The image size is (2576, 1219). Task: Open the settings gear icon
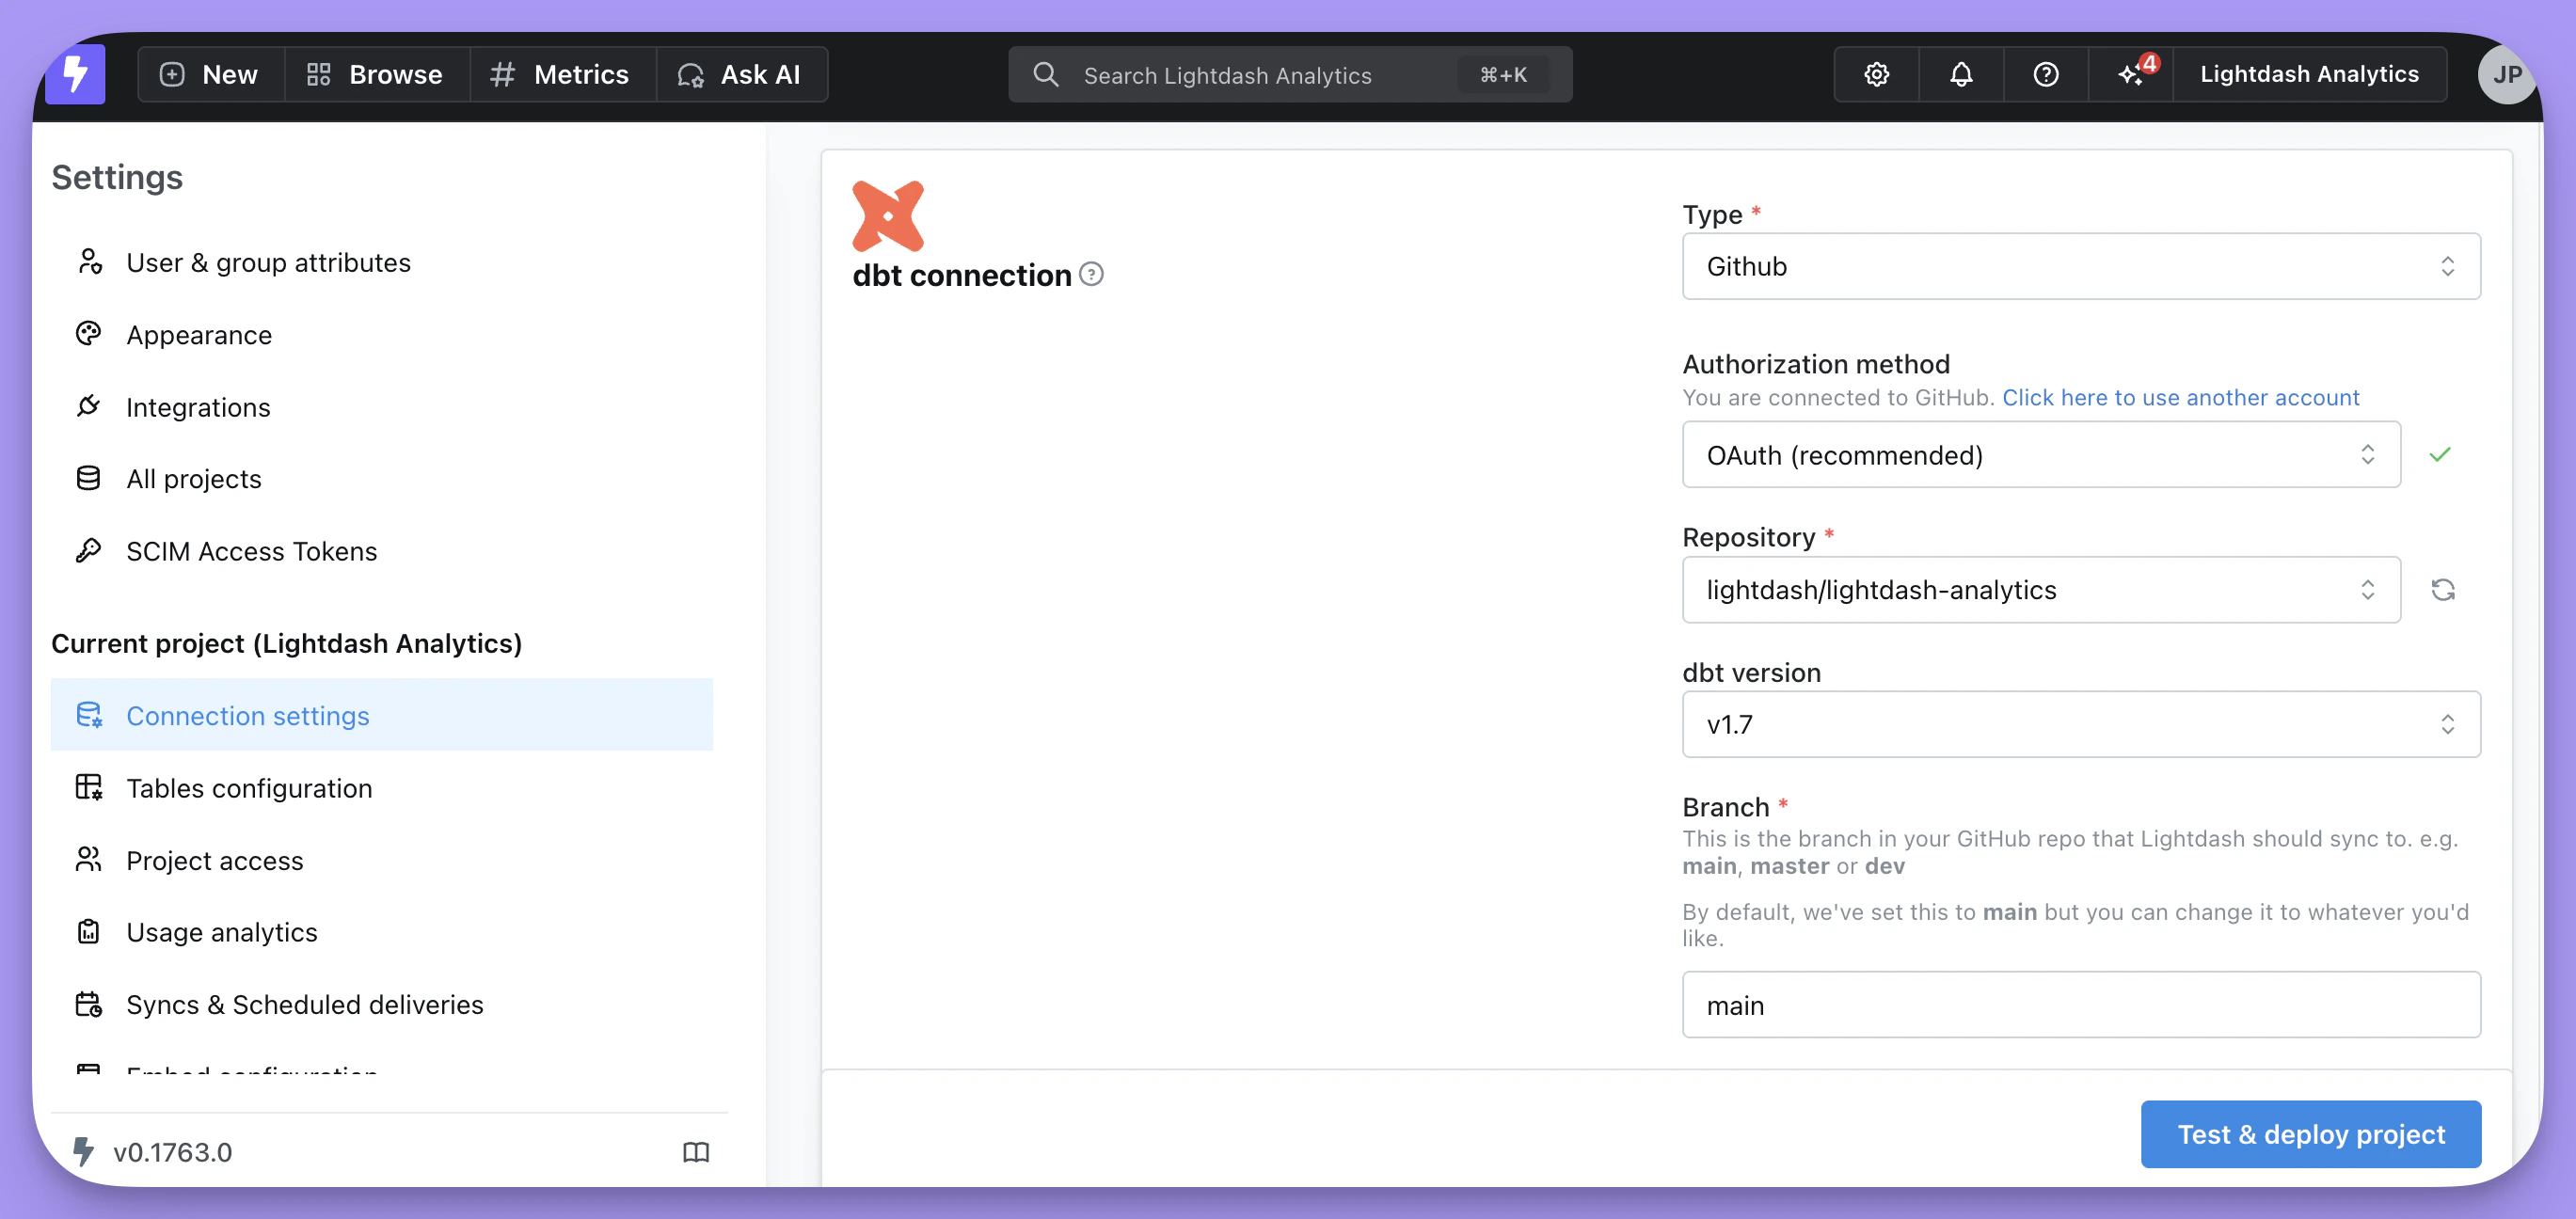1876,74
